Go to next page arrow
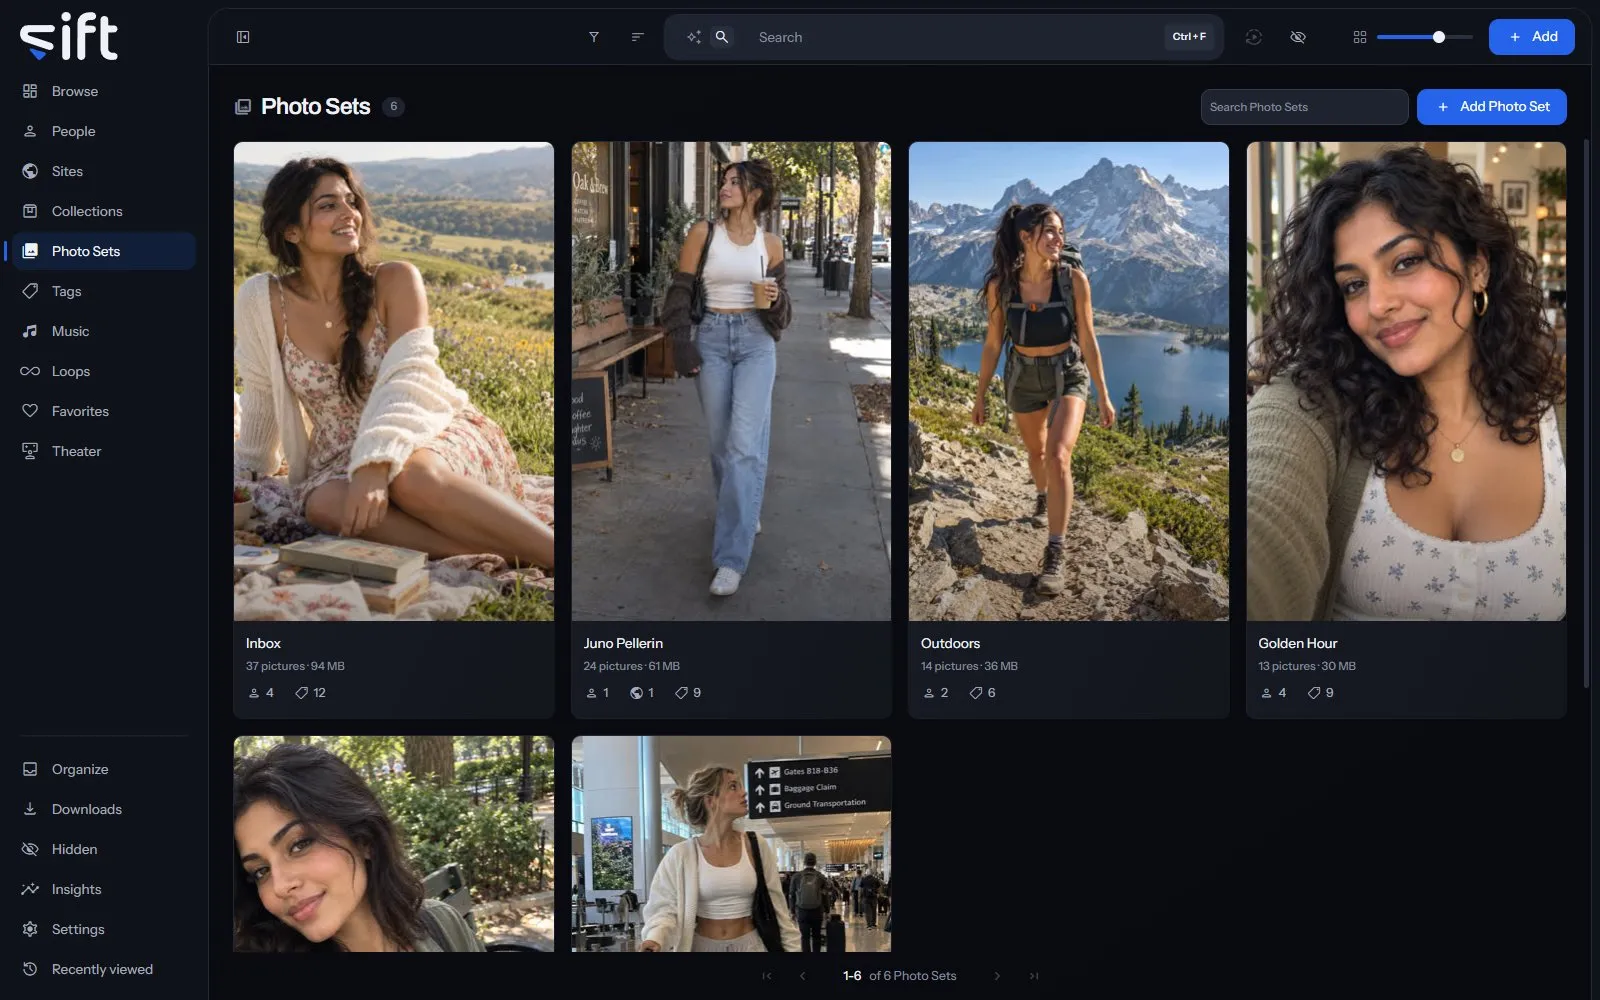This screenshot has width=1600, height=1000. [997, 976]
